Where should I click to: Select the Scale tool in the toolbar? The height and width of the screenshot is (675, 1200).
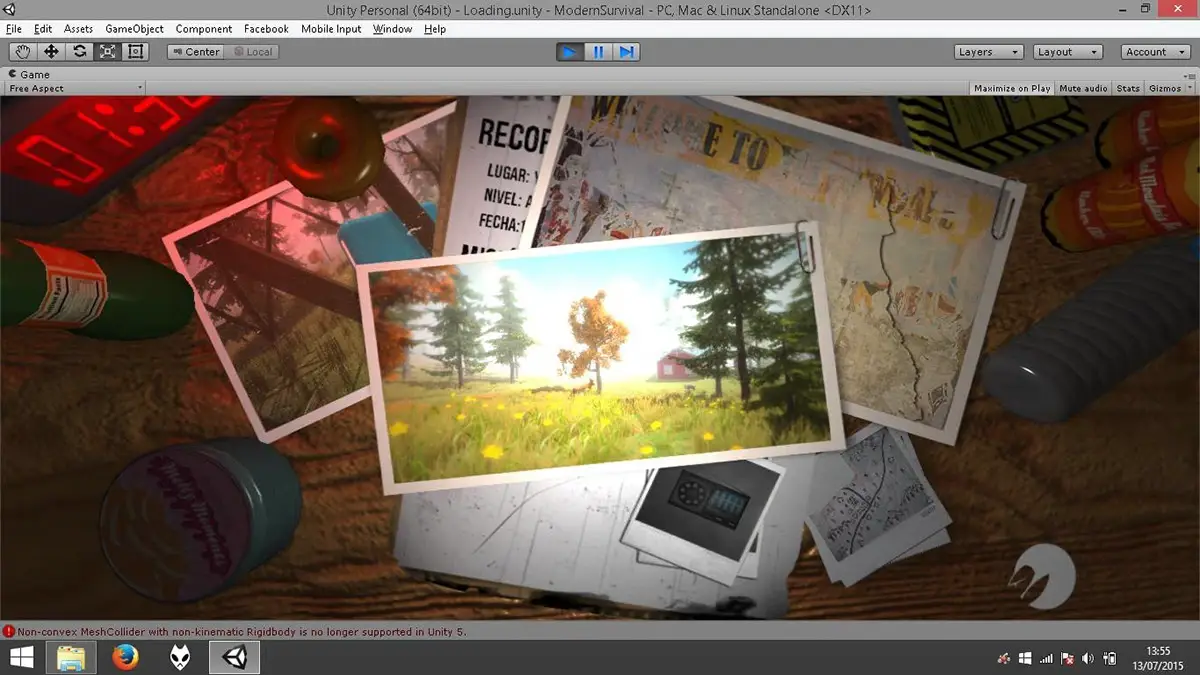tap(107, 52)
